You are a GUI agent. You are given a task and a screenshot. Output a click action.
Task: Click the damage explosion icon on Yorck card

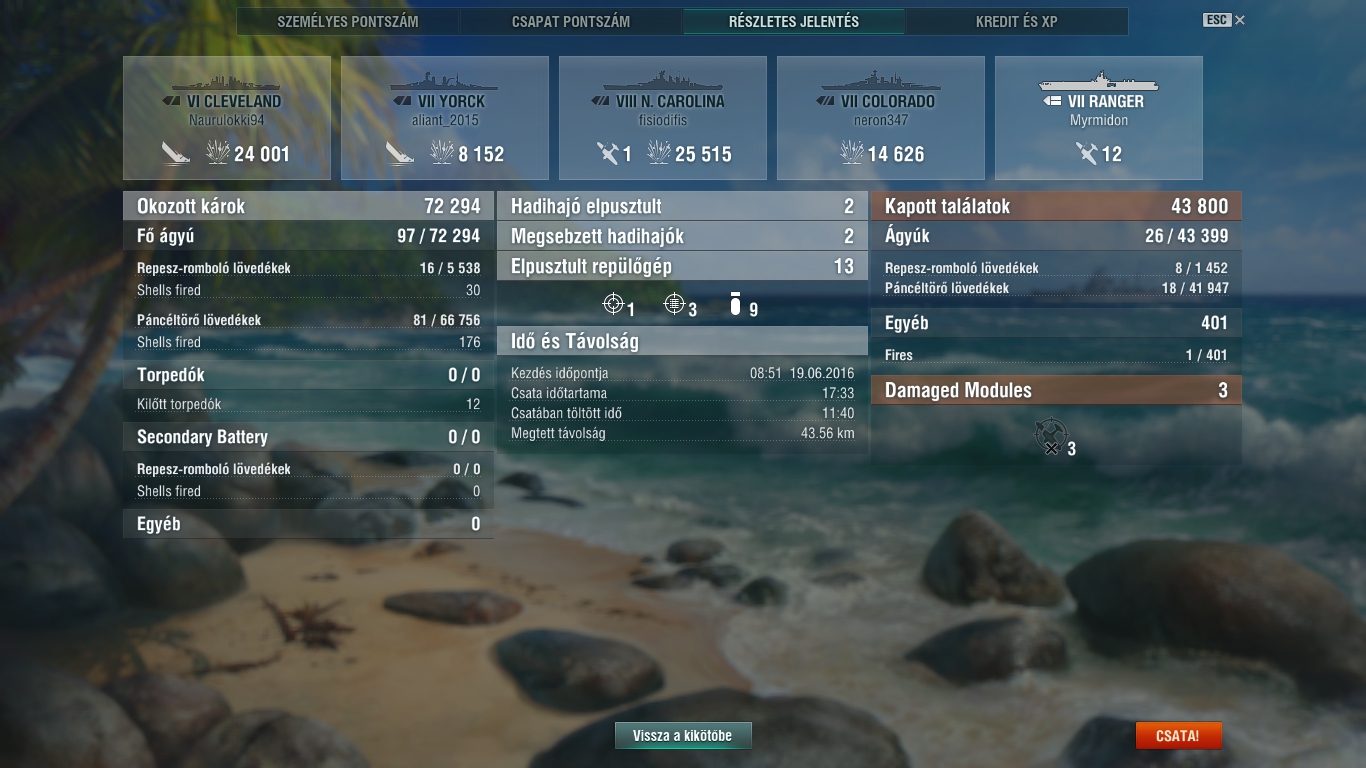point(442,153)
